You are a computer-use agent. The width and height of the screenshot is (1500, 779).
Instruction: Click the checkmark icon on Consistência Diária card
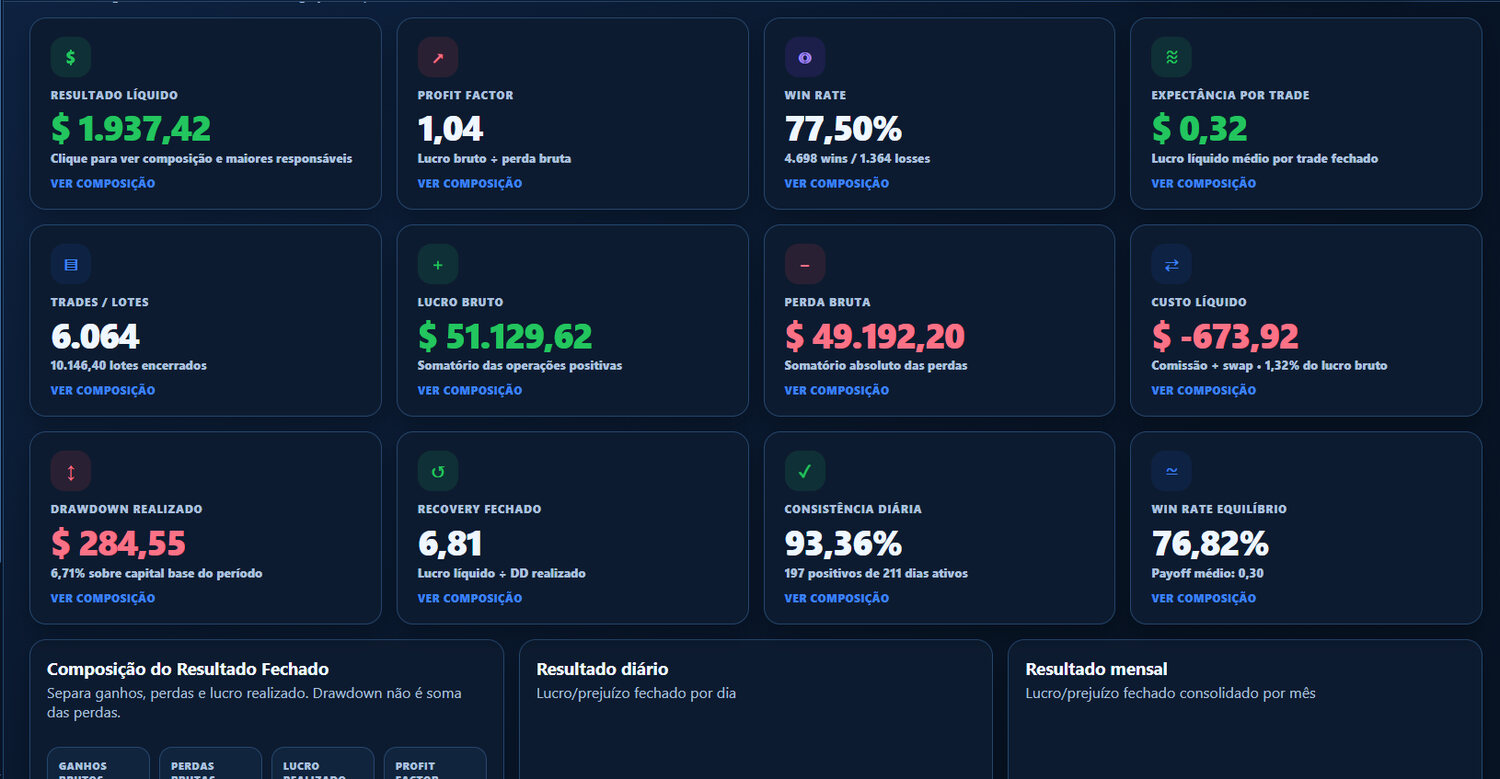coord(805,471)
